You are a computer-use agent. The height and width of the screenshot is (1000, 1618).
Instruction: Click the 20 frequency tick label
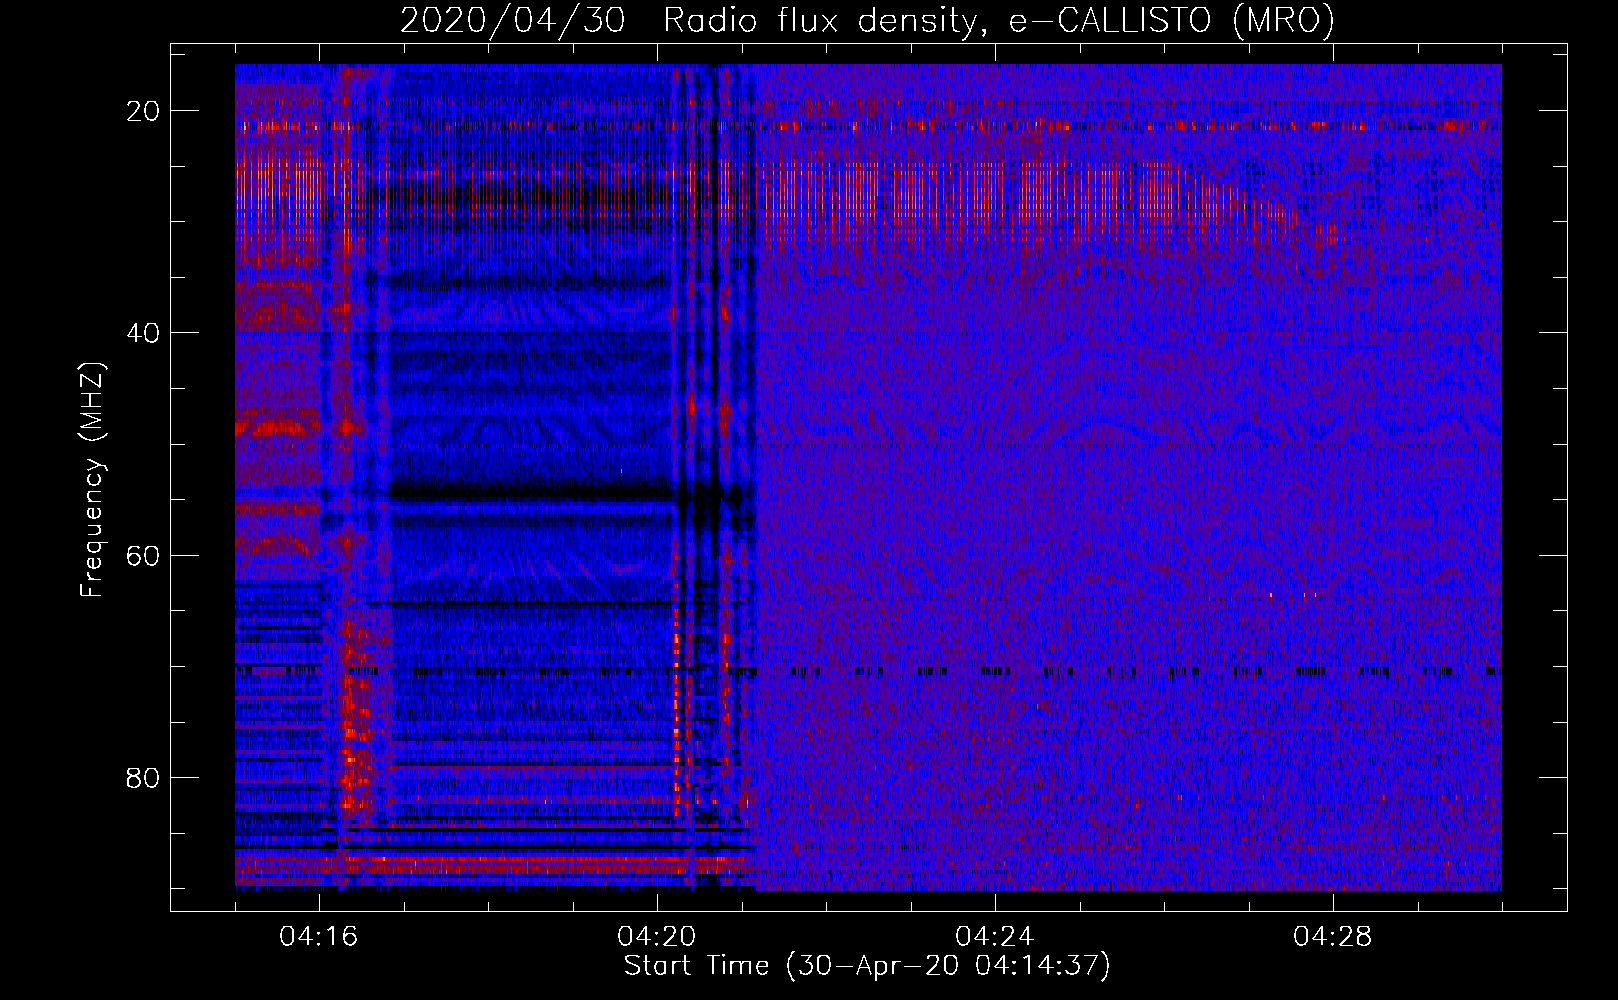point(143,111)
